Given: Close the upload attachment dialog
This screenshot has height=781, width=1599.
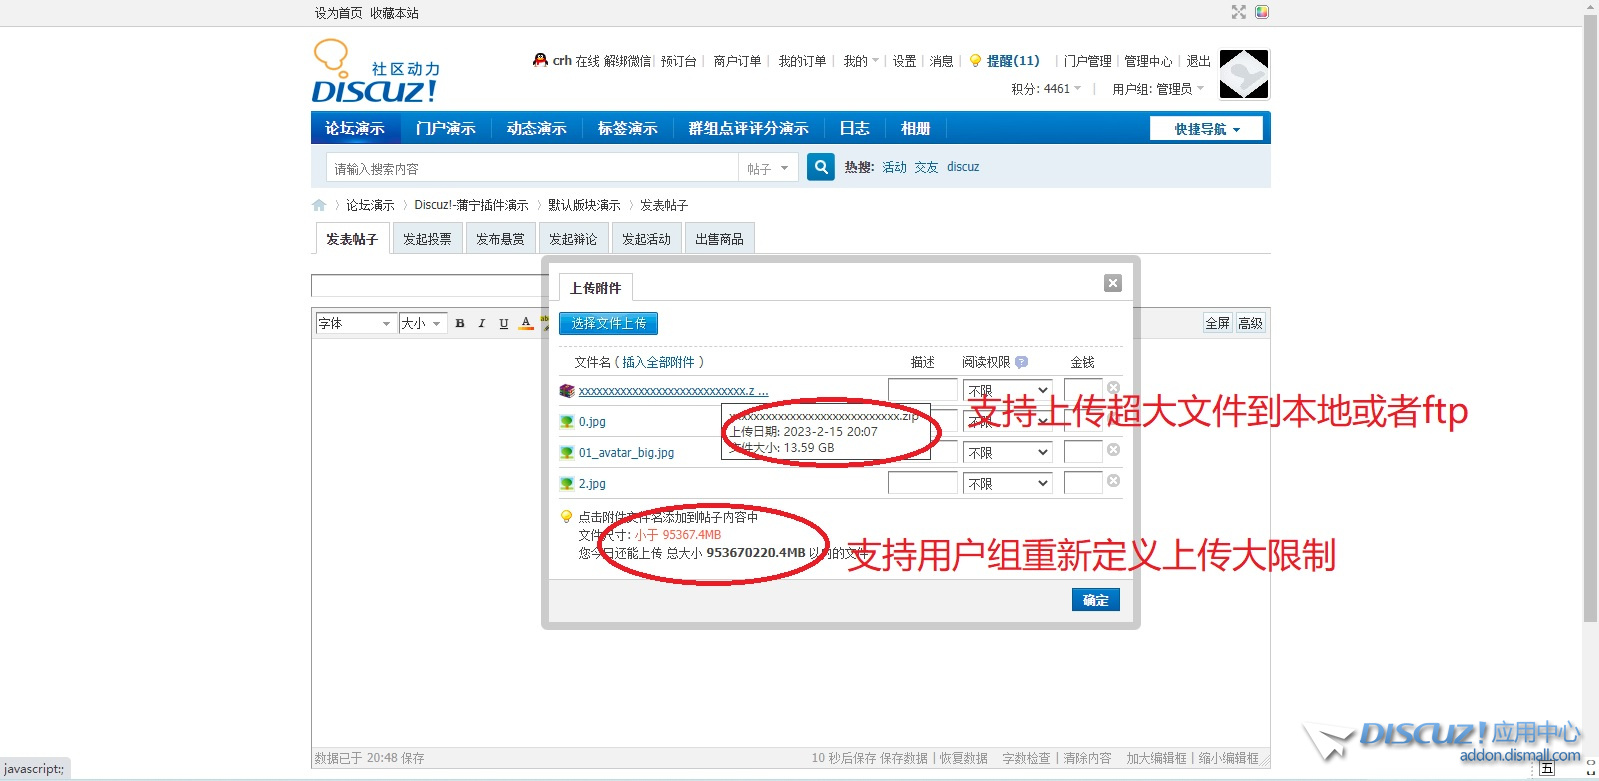Looking at the screenshot, I should pos(1112,283).
